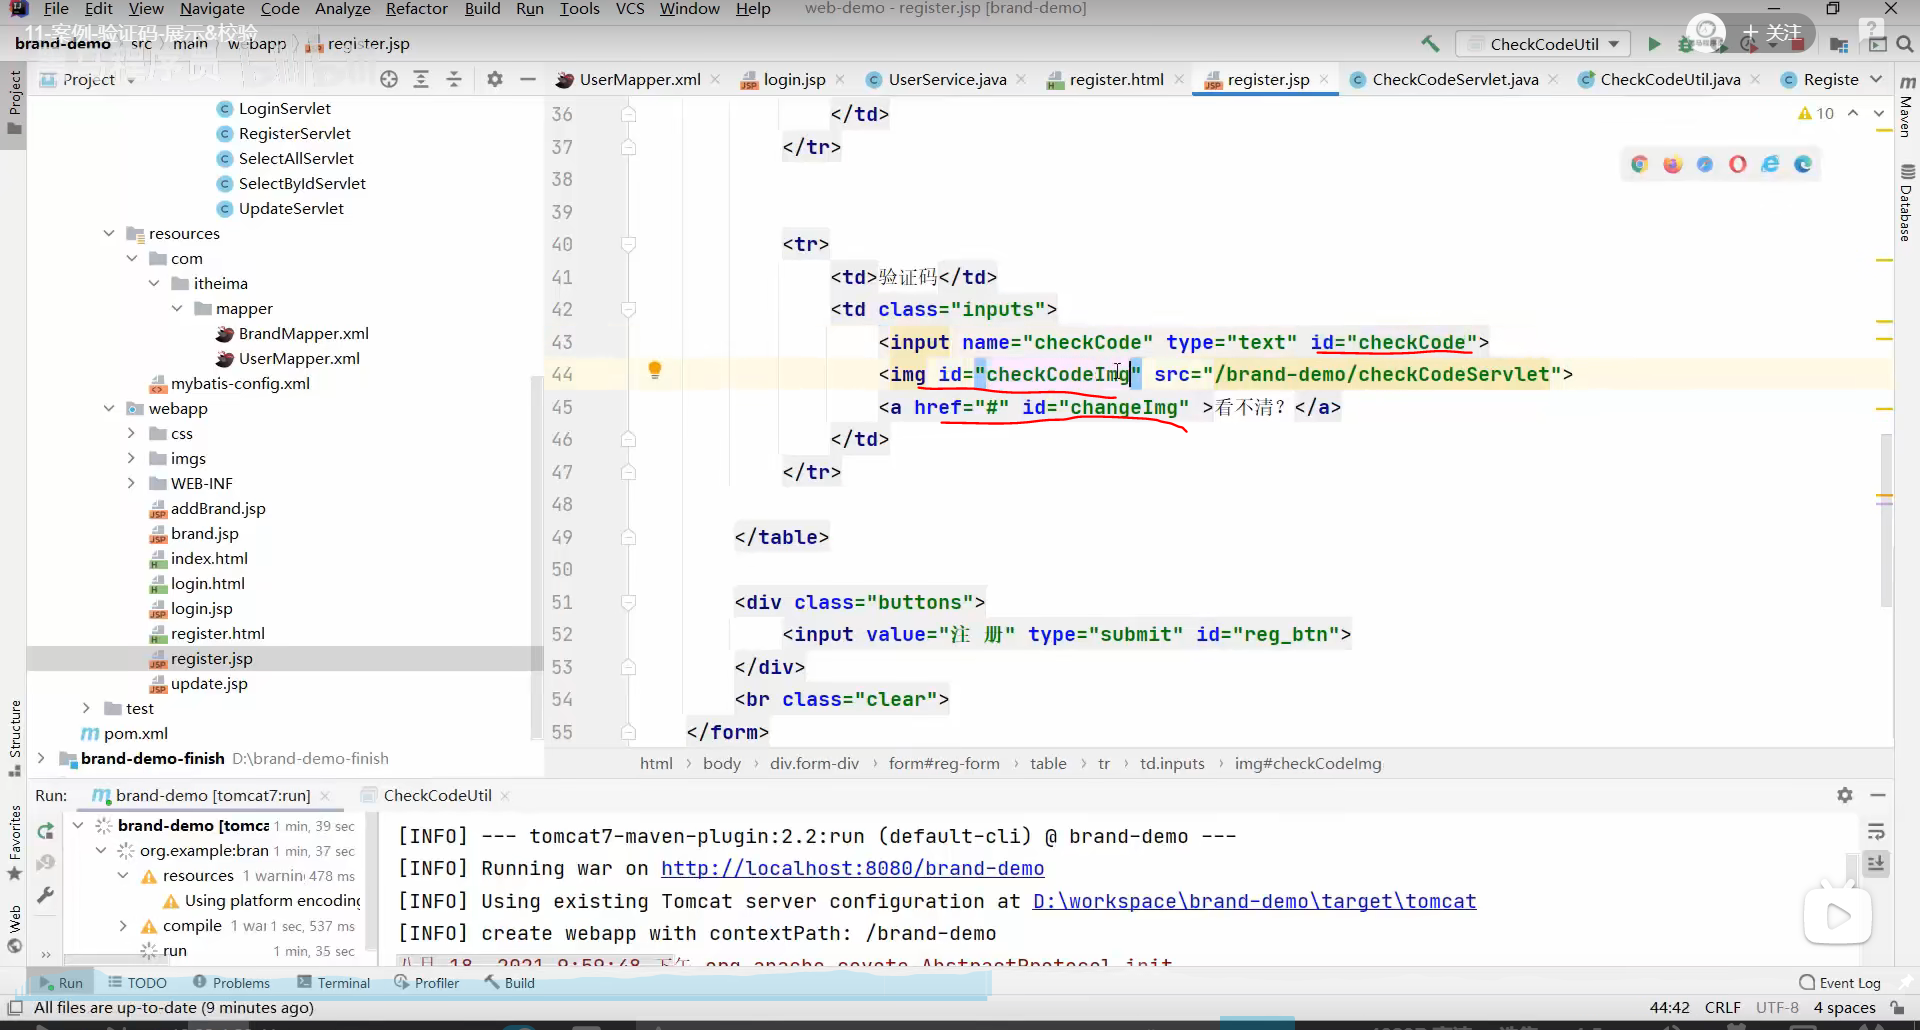Click Select Opened File target icon
The height and width of the screenshot is (1030, 1920).
389,79
